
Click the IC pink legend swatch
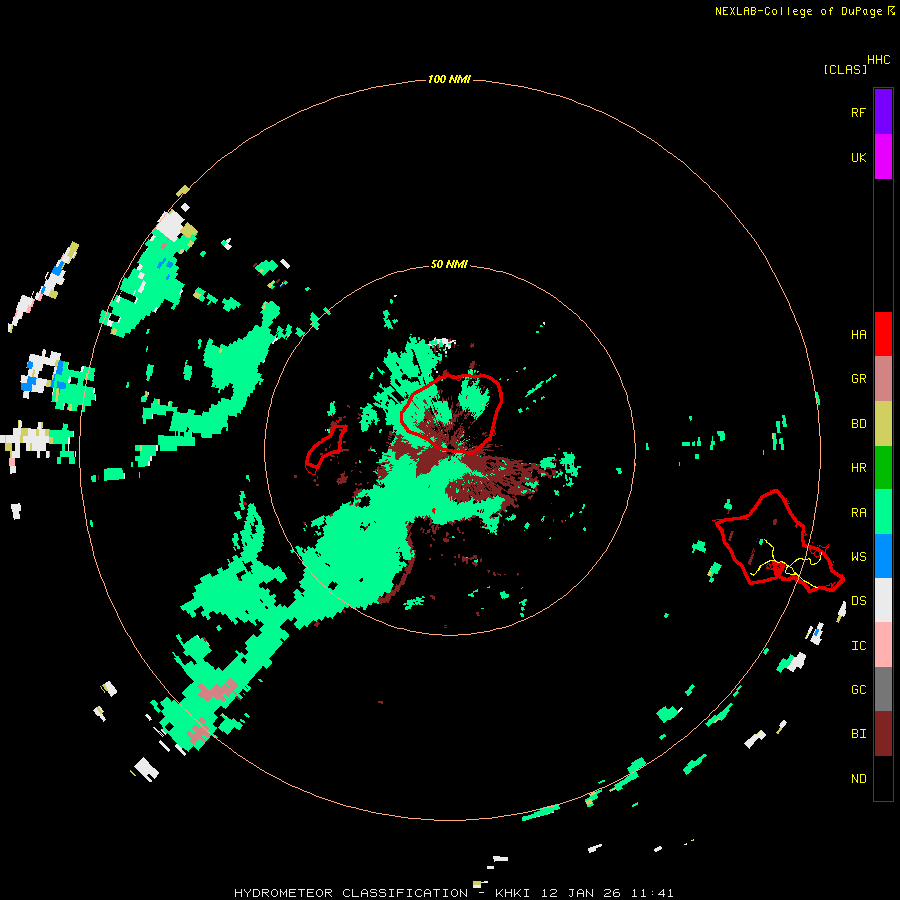coord(883,645)
